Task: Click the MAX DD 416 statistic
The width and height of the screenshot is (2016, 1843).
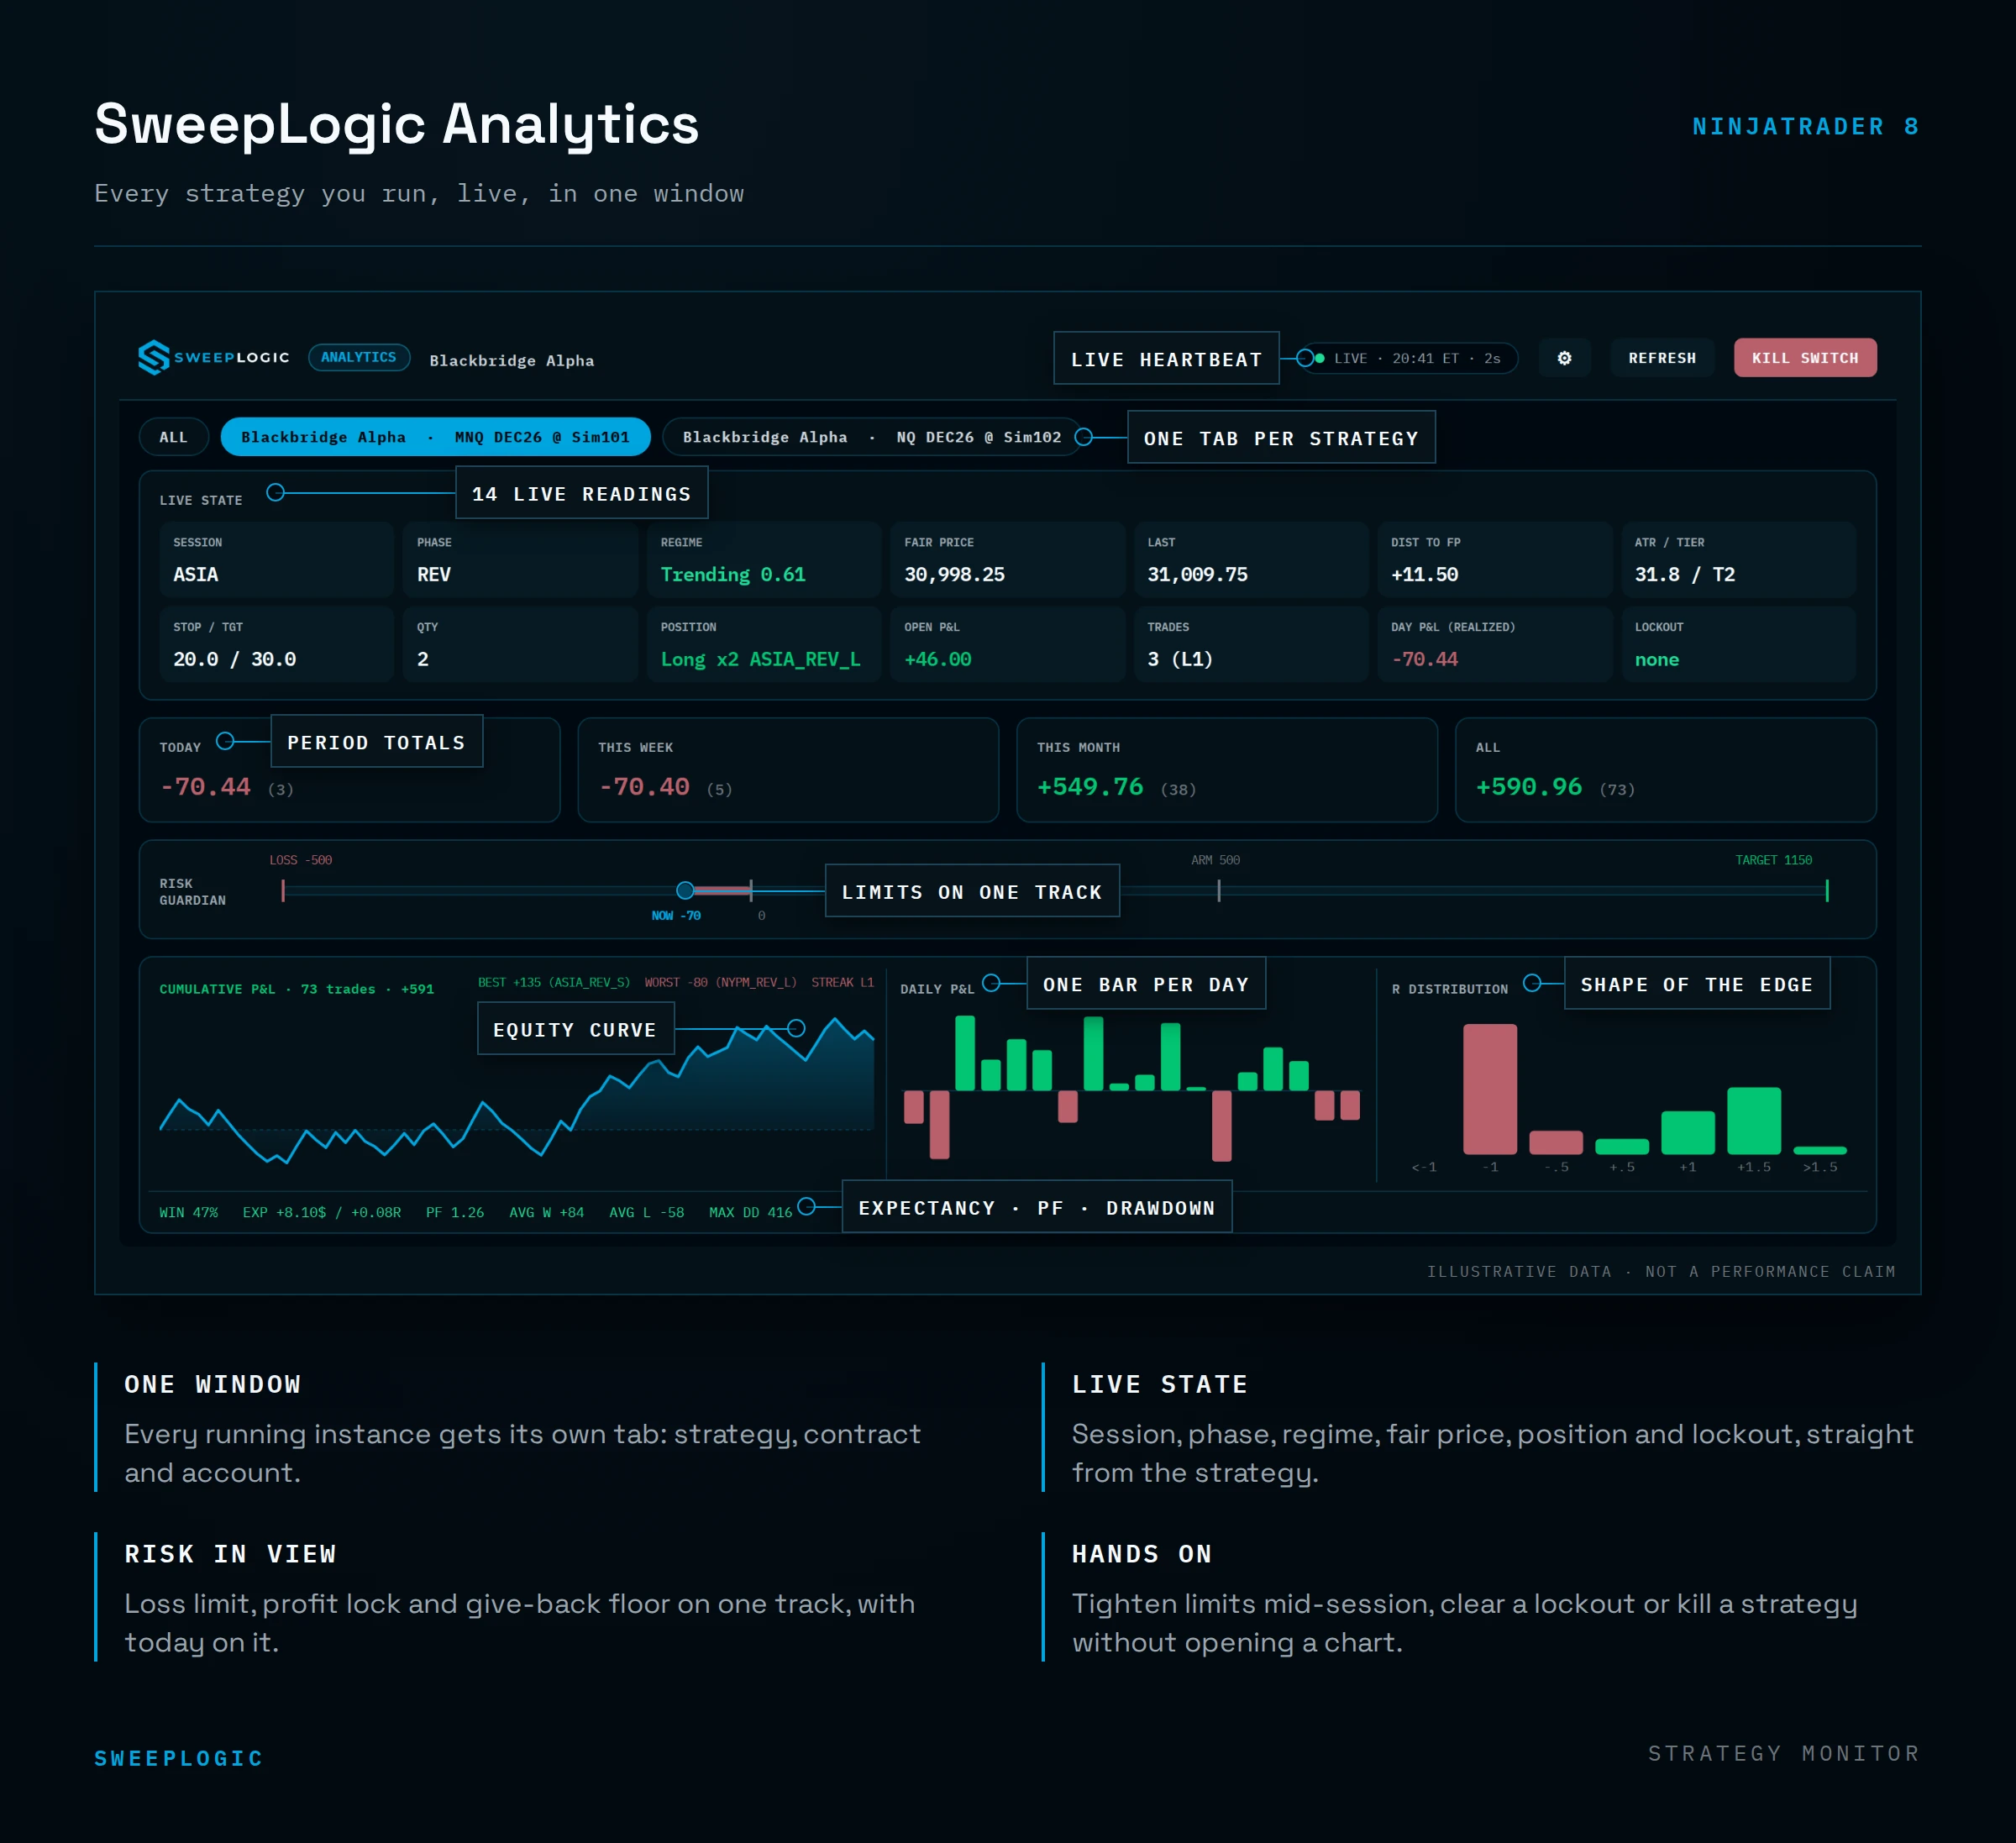Action: 750,1212
